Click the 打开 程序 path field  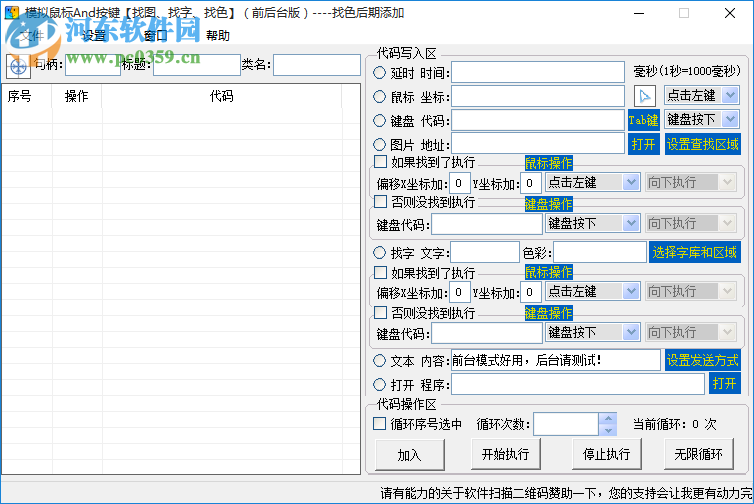(578, 384)
